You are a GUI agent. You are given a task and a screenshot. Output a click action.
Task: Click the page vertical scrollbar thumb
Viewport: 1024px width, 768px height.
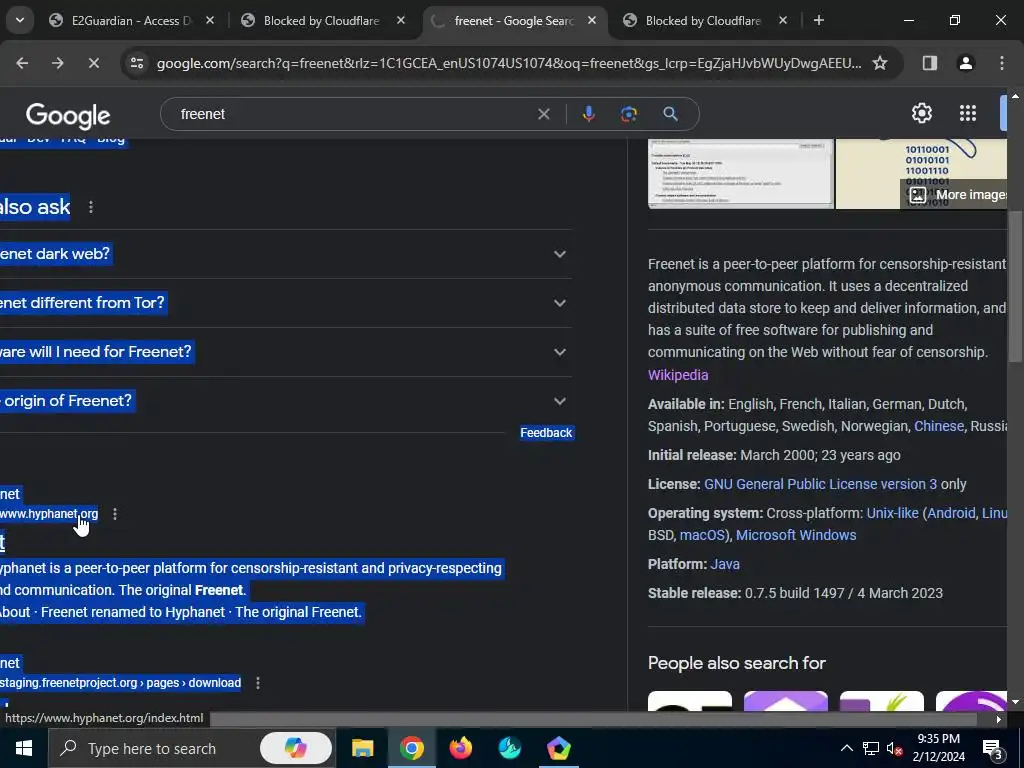coord(1014,287)
